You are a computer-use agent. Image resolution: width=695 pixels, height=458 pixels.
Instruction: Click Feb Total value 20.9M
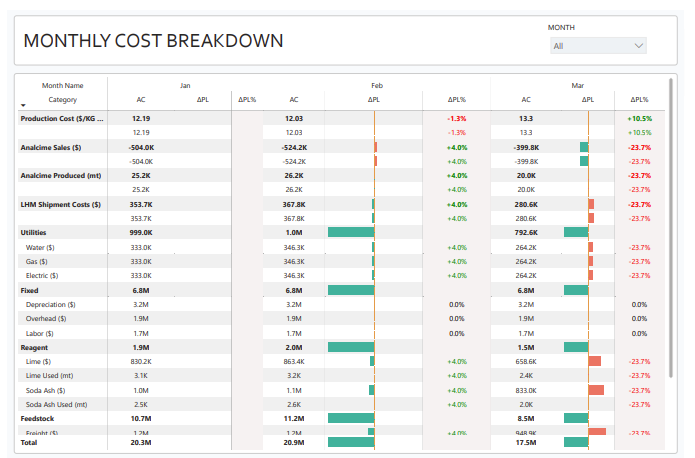click(x=294, y=442)
